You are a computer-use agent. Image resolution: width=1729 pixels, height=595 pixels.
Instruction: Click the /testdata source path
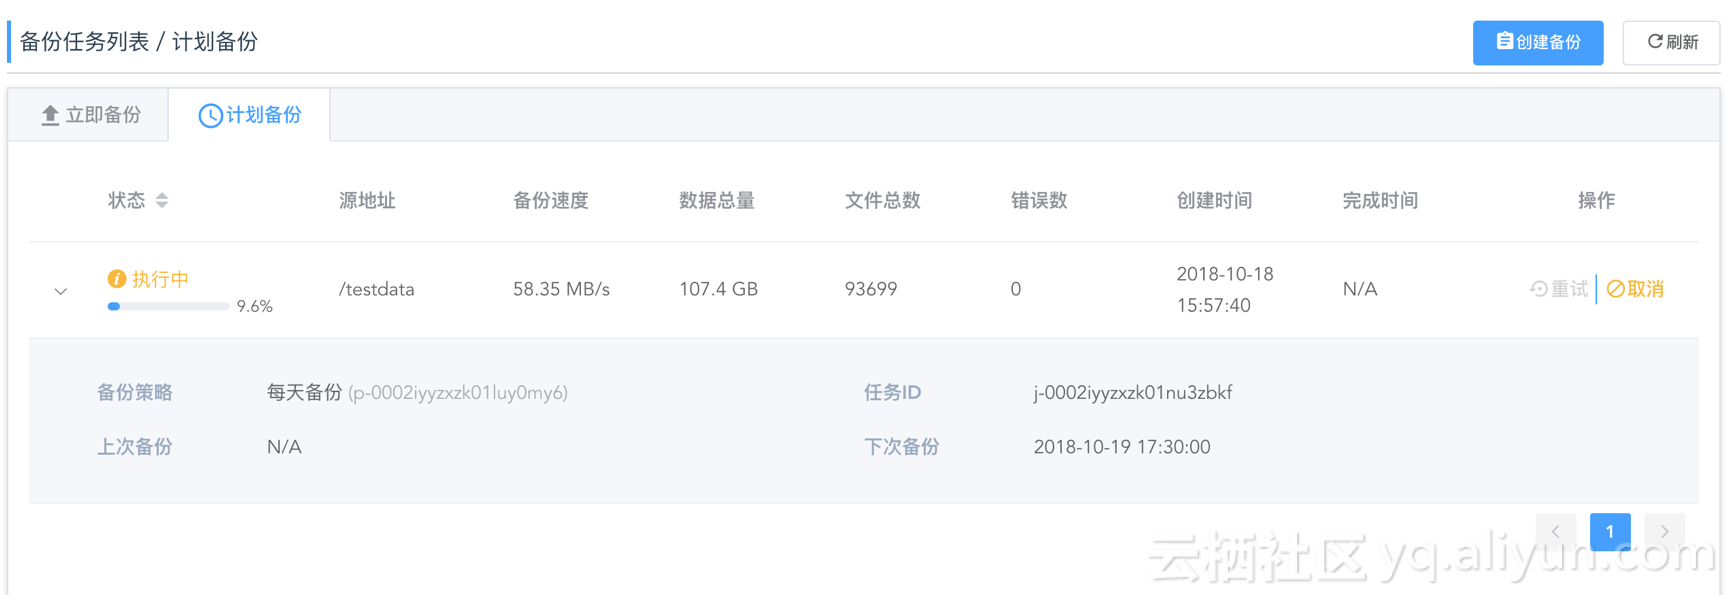[x=376, y=289]
